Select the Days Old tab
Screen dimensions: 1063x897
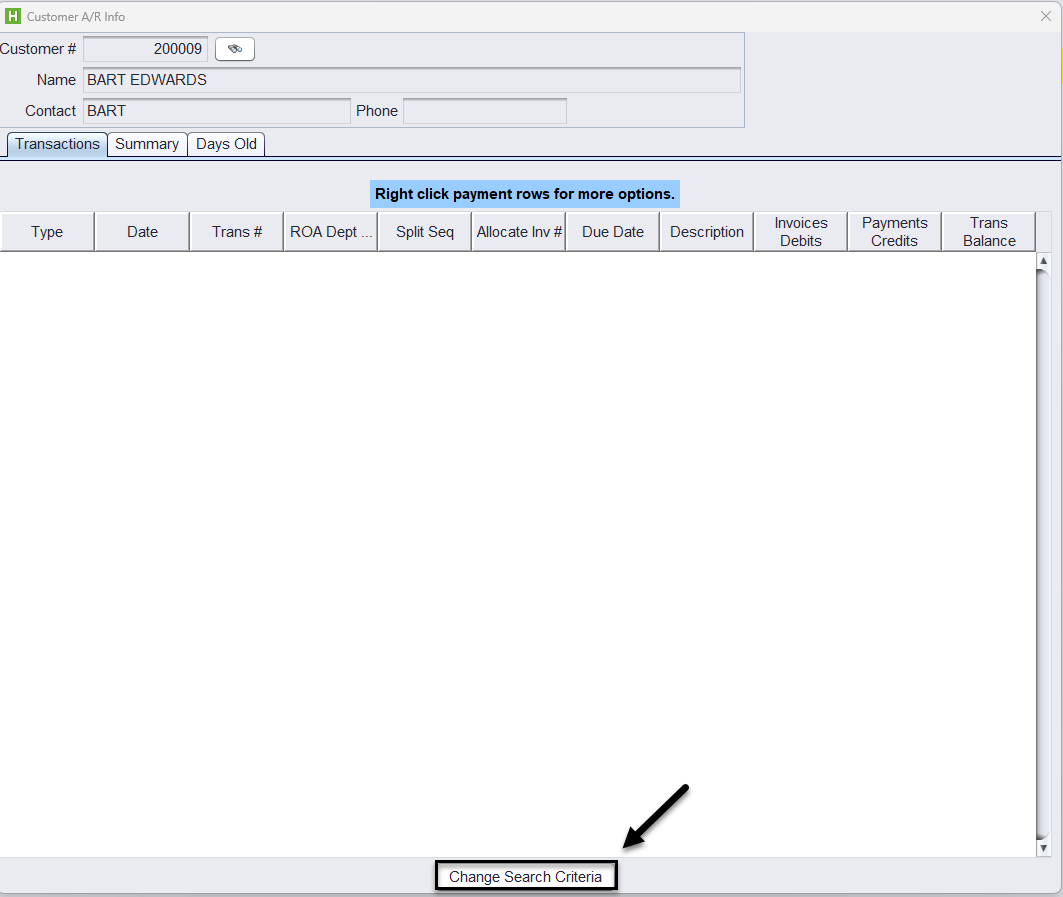click(x=226, y=144)
